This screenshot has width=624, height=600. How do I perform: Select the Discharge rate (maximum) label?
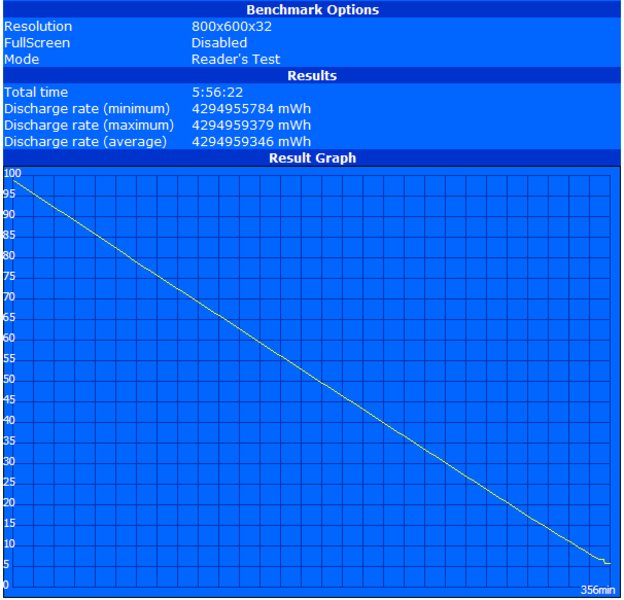point(89,125)
